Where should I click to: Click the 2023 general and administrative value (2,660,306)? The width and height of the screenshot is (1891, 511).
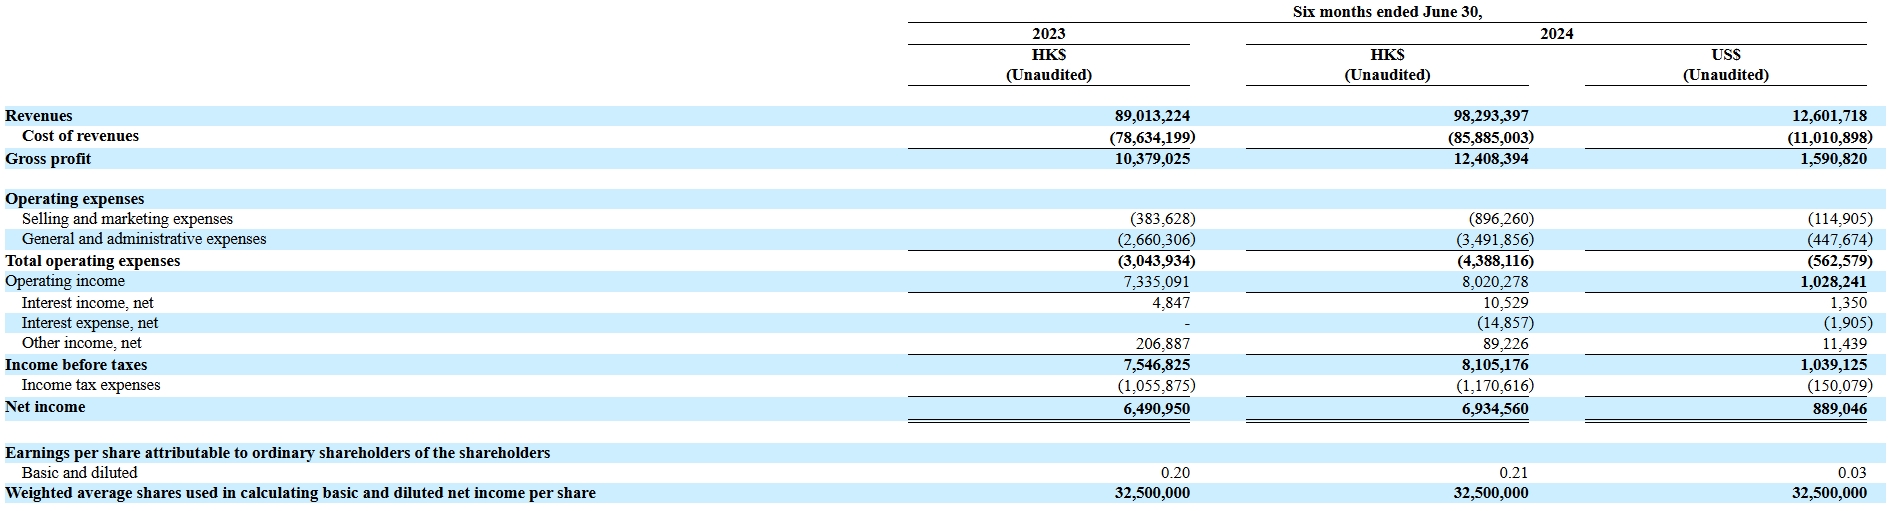(x=1156, y=240)
